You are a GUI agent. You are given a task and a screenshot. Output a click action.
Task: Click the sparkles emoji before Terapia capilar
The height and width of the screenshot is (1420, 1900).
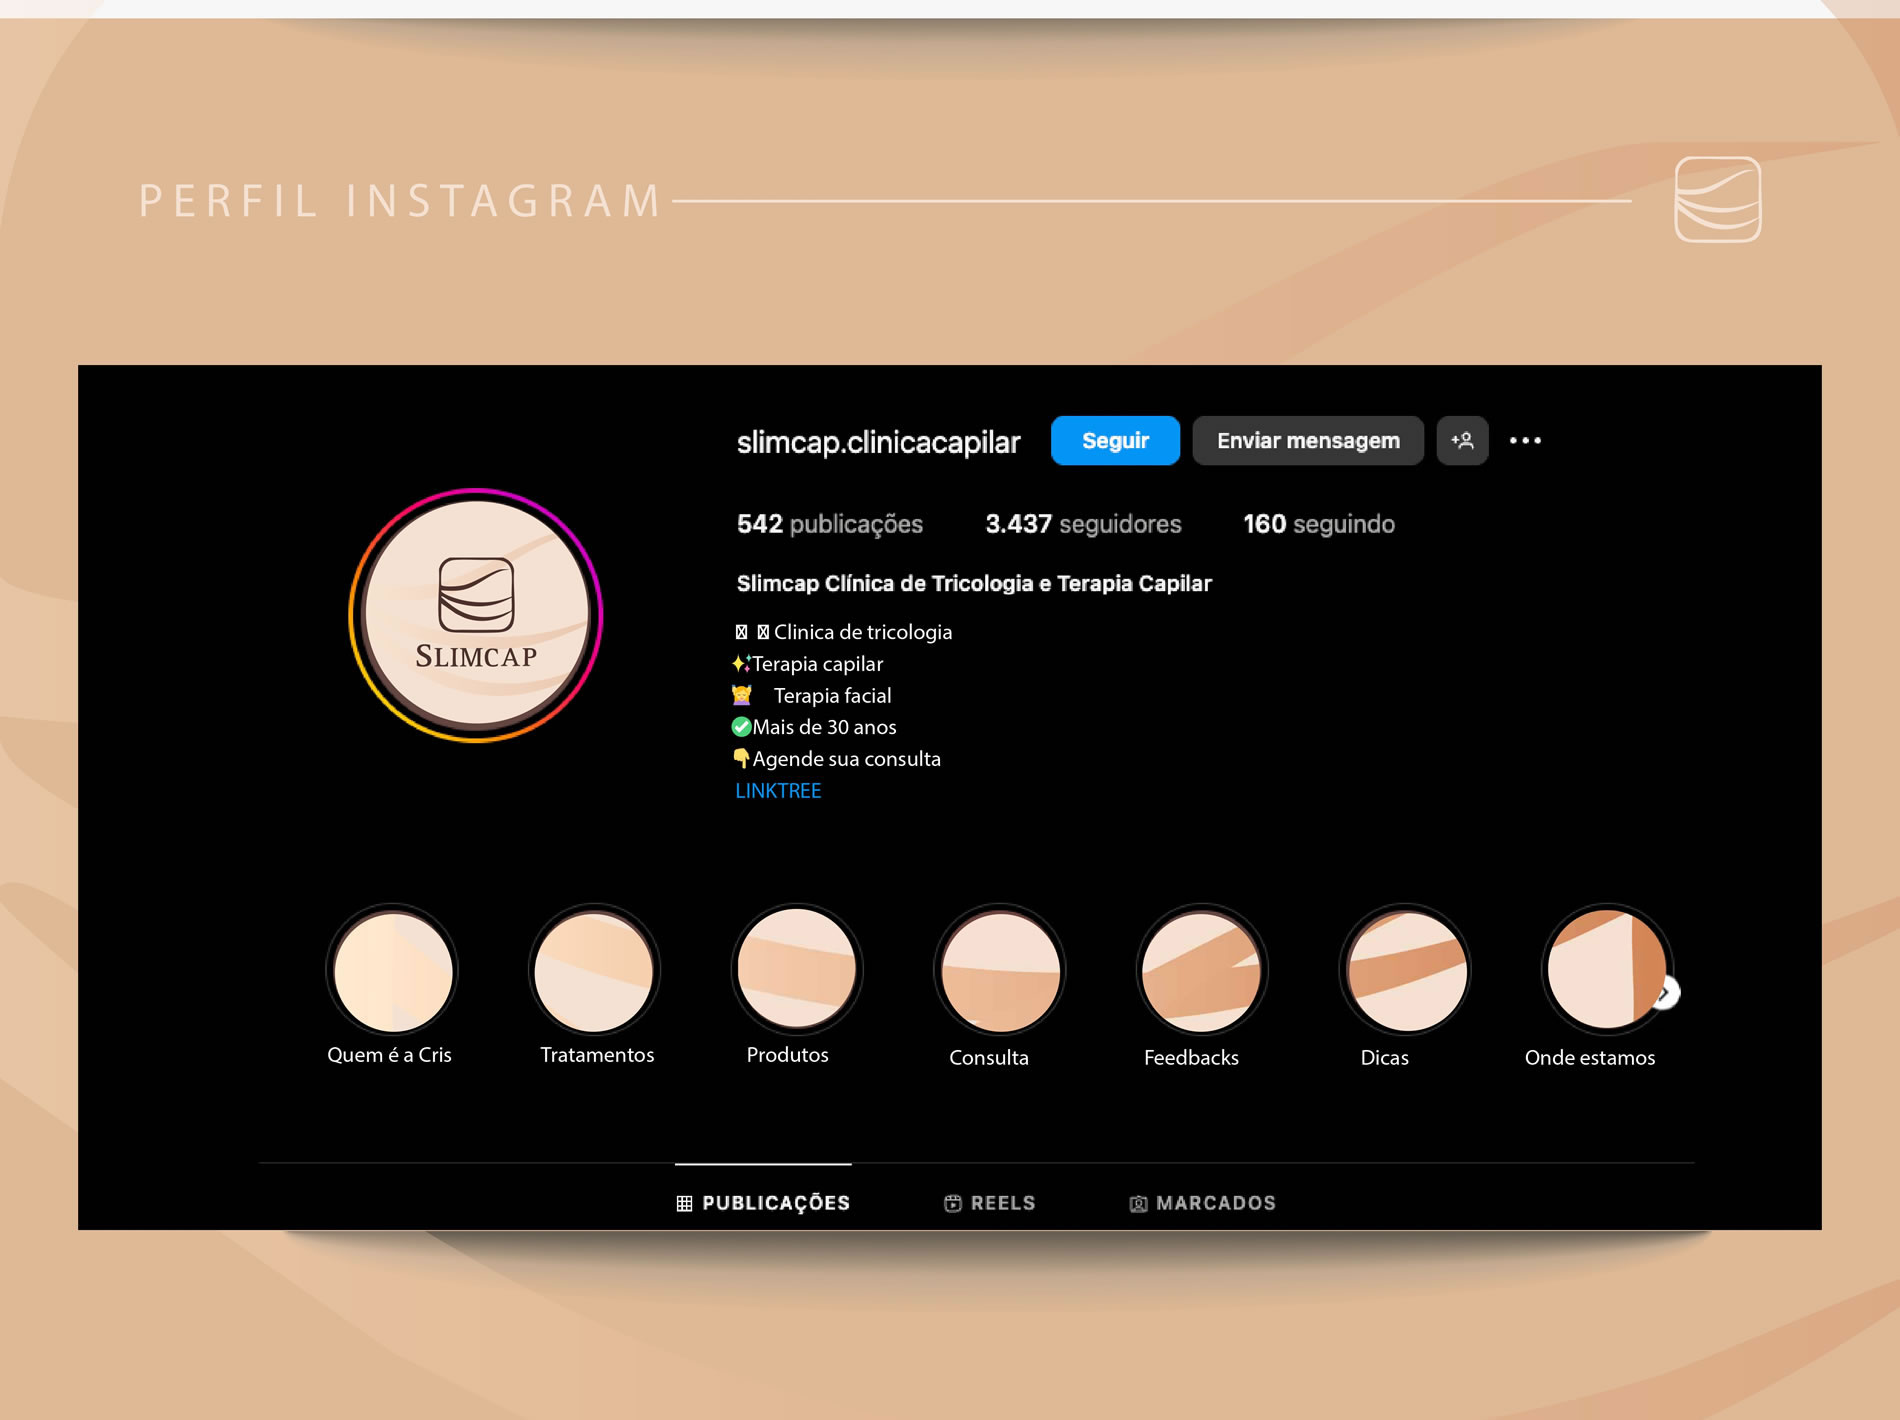click(741, 663)
